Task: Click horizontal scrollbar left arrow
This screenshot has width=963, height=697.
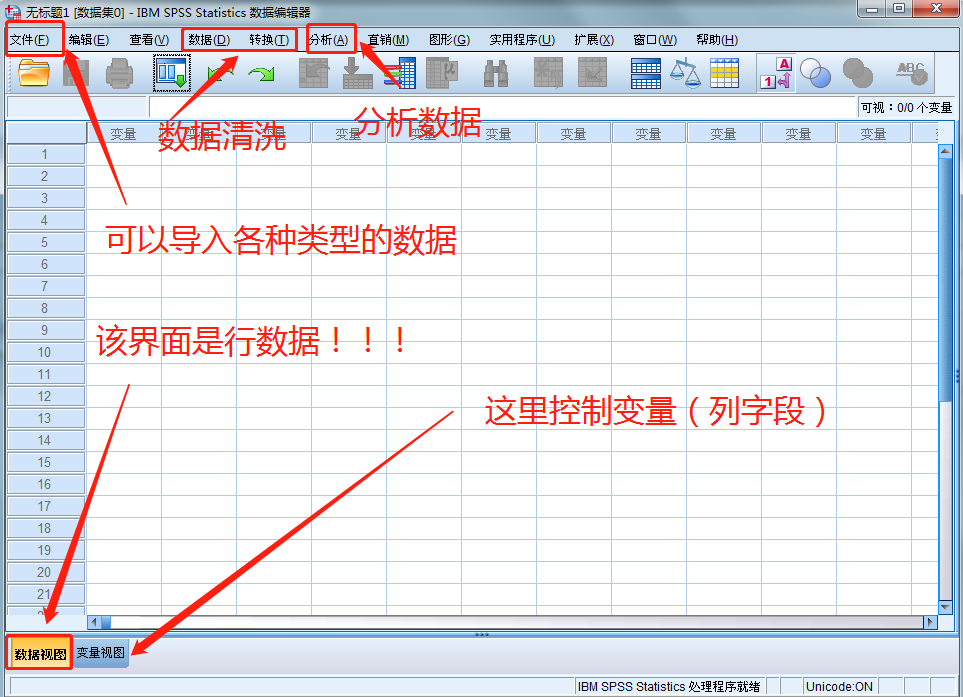Action: click(94, 622)
